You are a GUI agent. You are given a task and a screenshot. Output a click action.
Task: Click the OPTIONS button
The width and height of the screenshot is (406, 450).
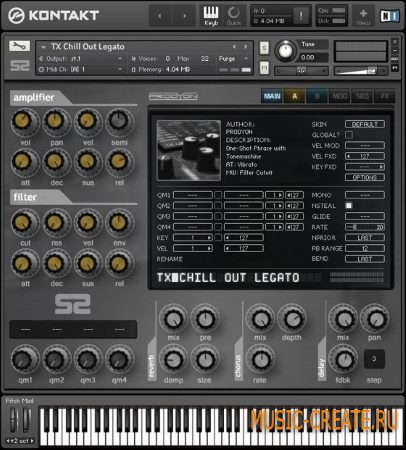pos(365,177)
